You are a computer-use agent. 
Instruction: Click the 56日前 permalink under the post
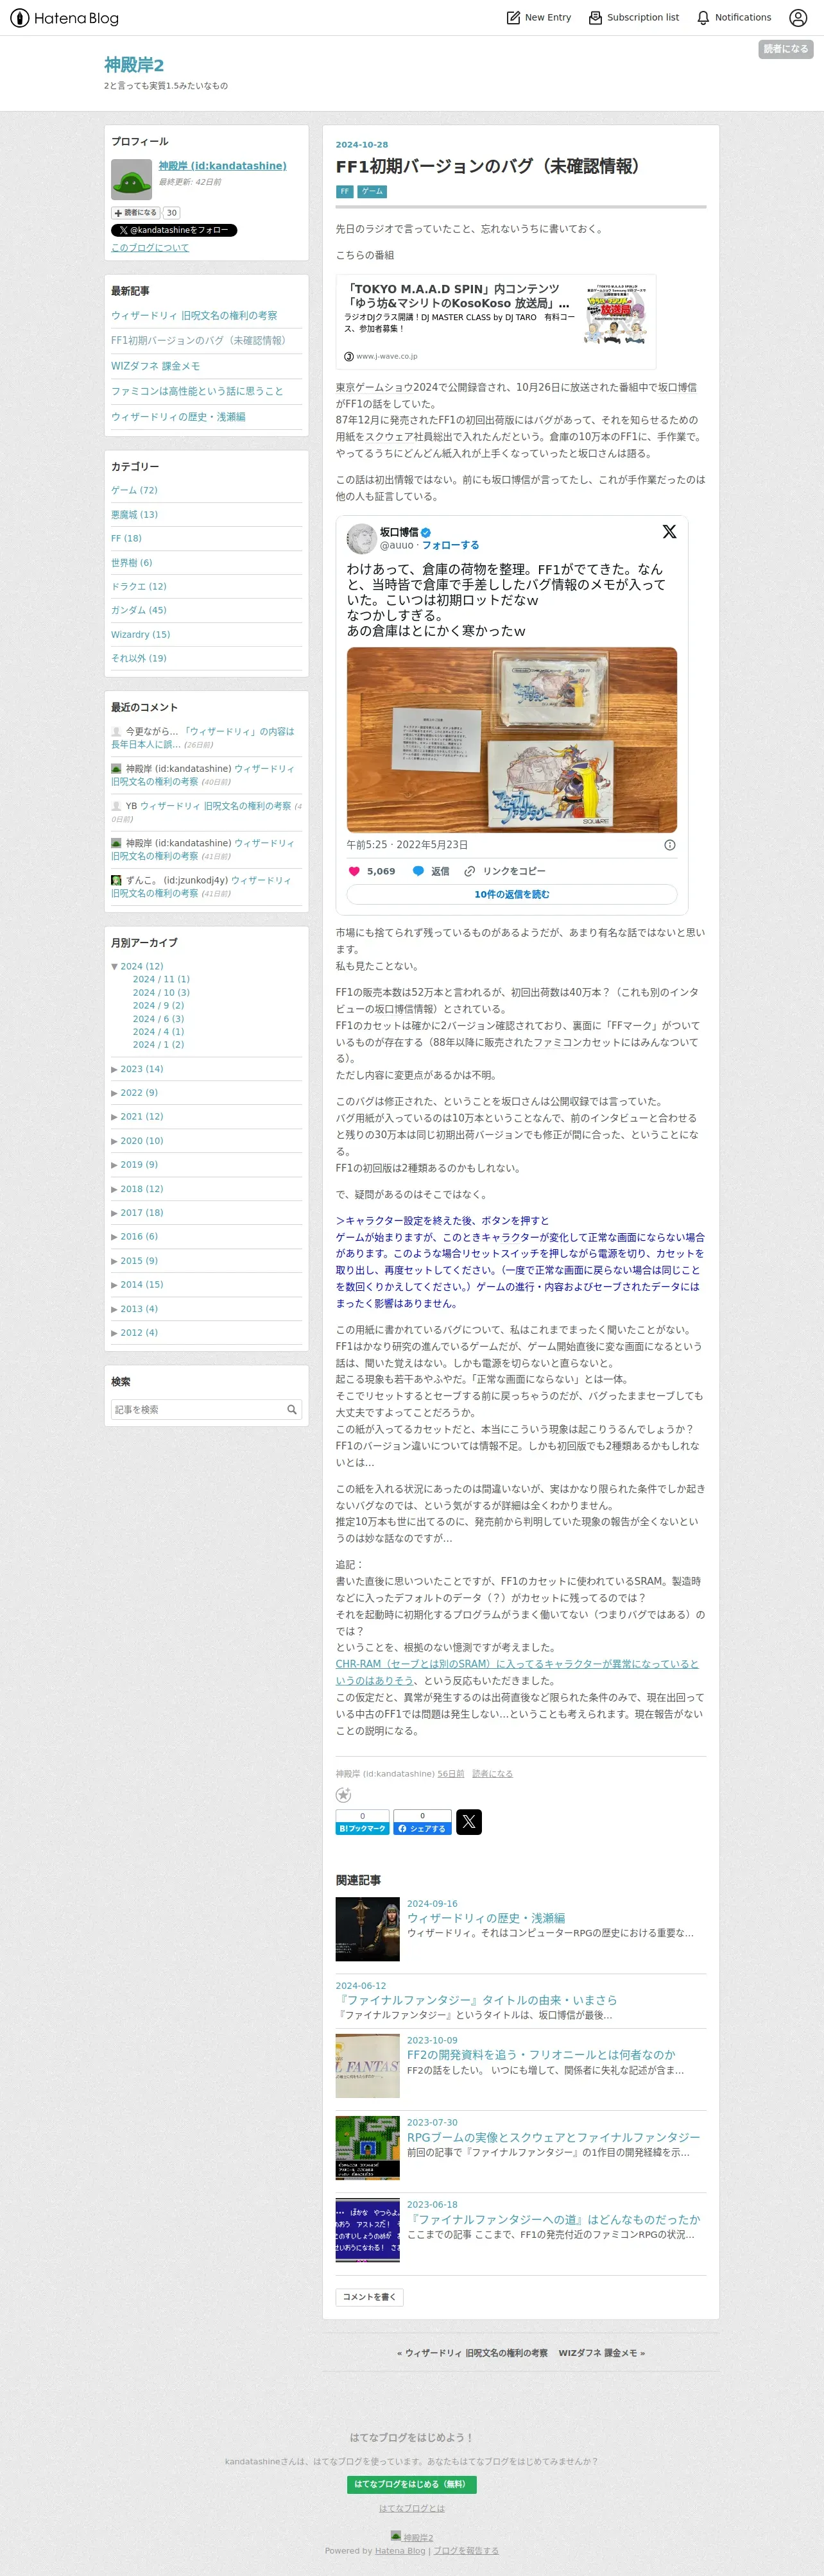click(451, 1774)
